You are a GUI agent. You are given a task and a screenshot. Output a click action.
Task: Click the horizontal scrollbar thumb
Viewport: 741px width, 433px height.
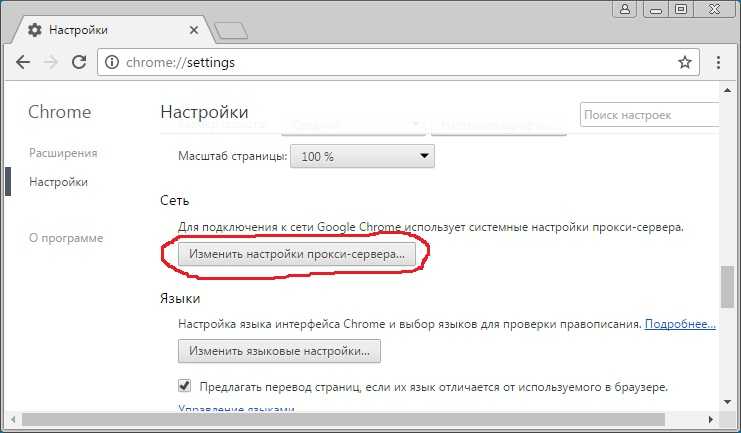point(343,419)
